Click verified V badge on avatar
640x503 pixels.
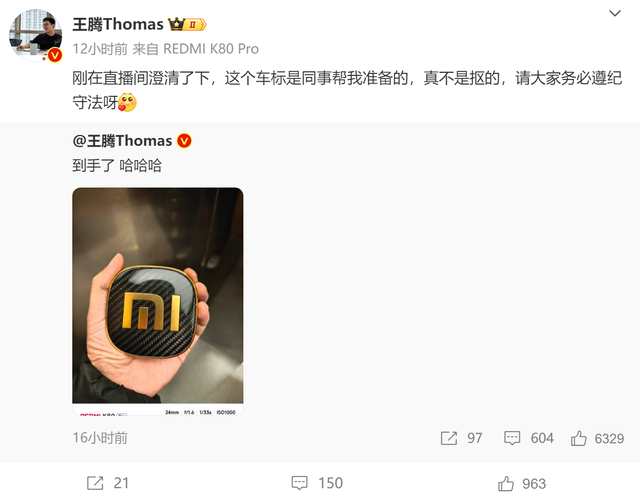[x=55, y=55]
